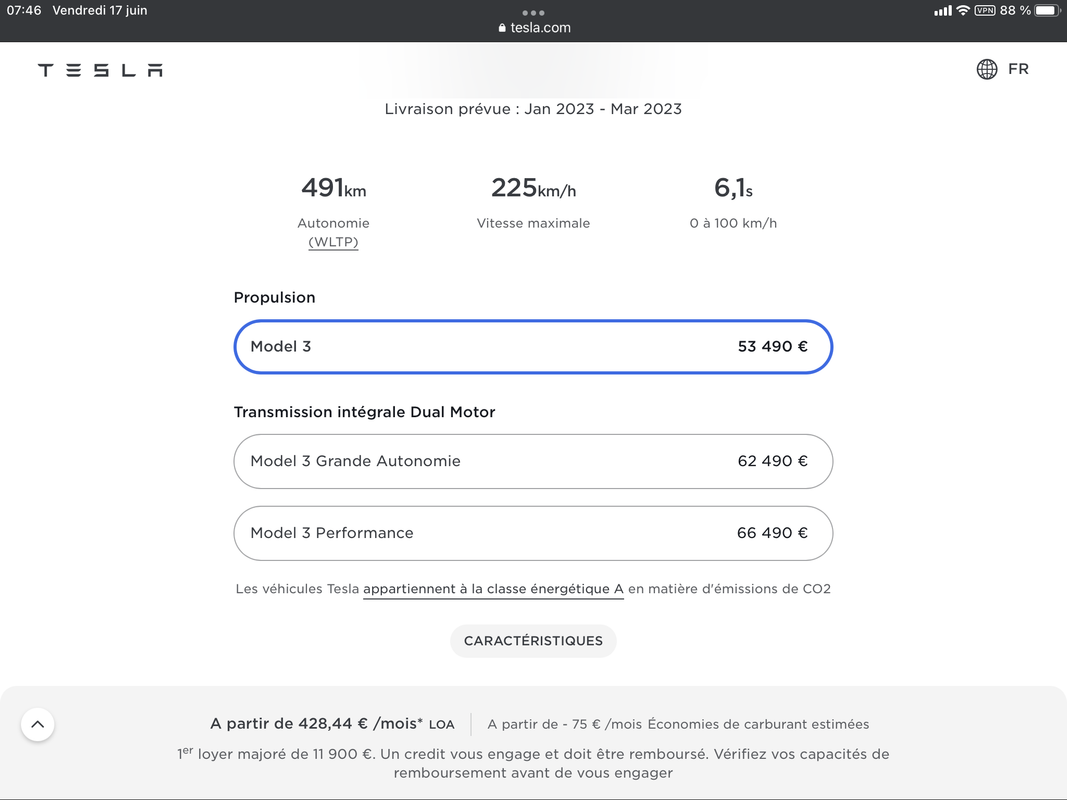
Task: Open the classe énergétique A link
Action: (x=493, y=589)
